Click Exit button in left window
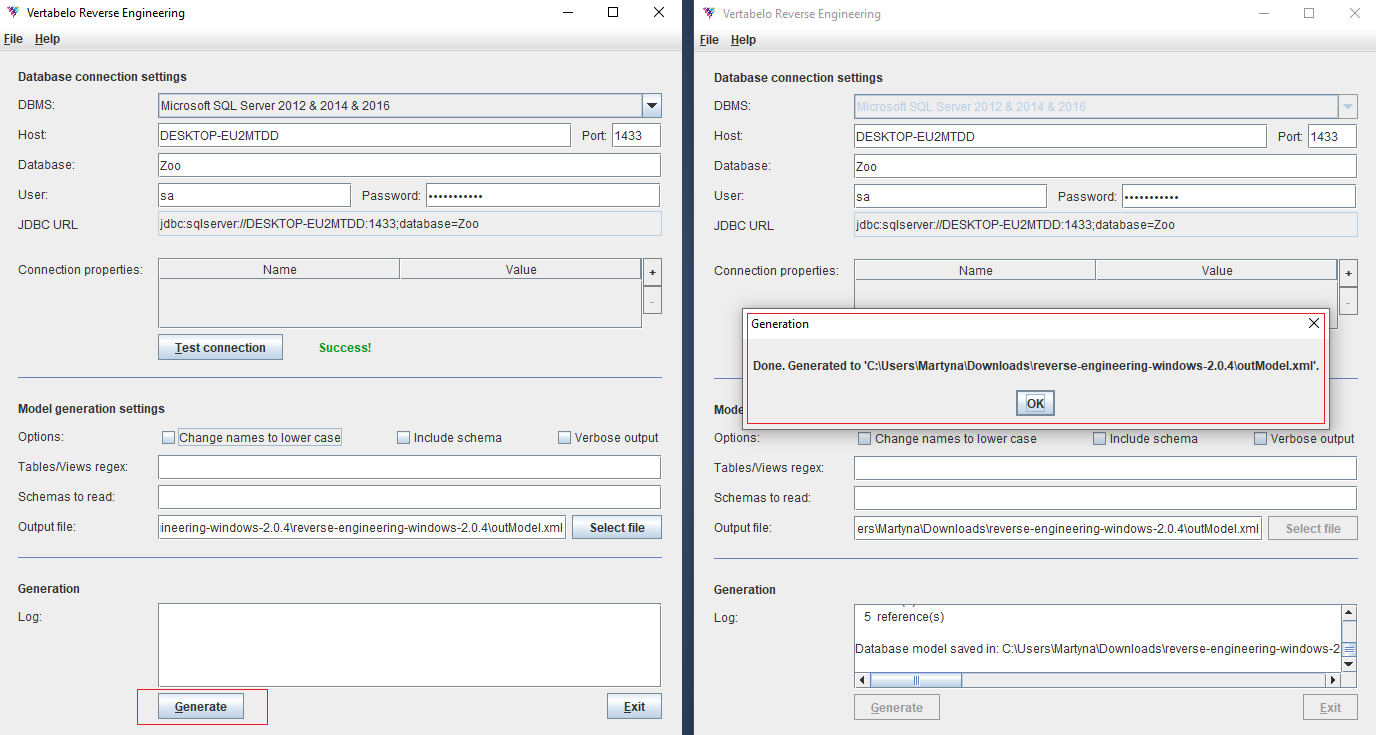 [634, 706]
